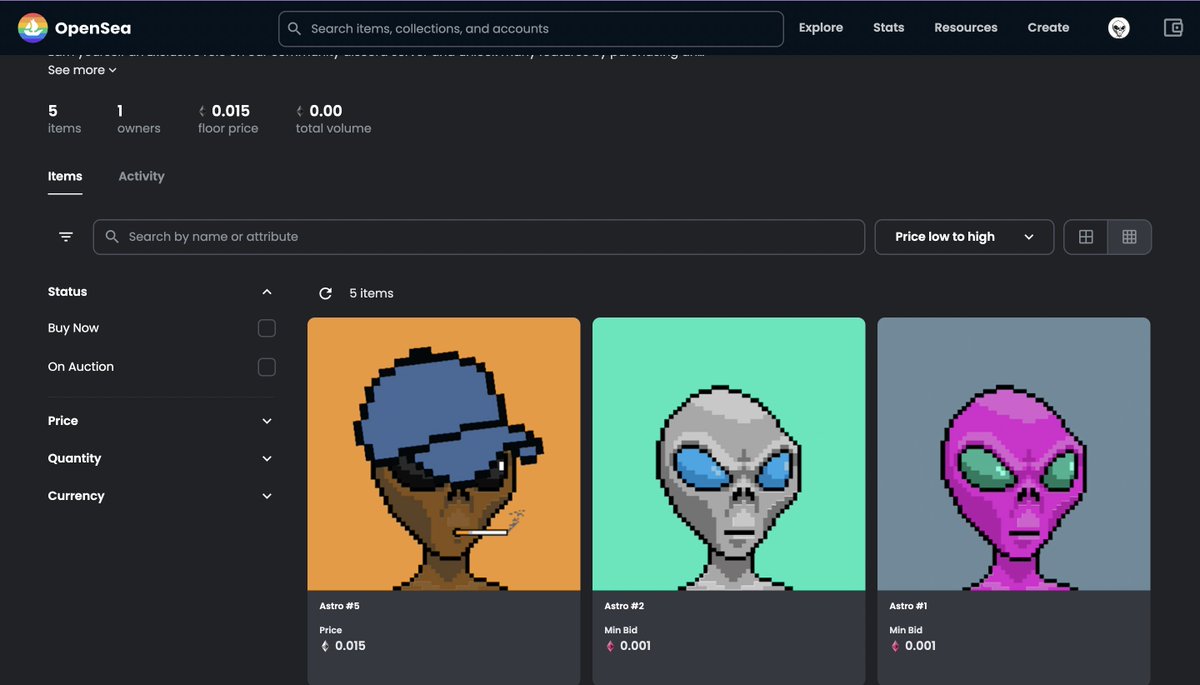Collapse the Status filter section
Image resolution: width=1200 pixels, height=685 pixels.
(267, 292)
